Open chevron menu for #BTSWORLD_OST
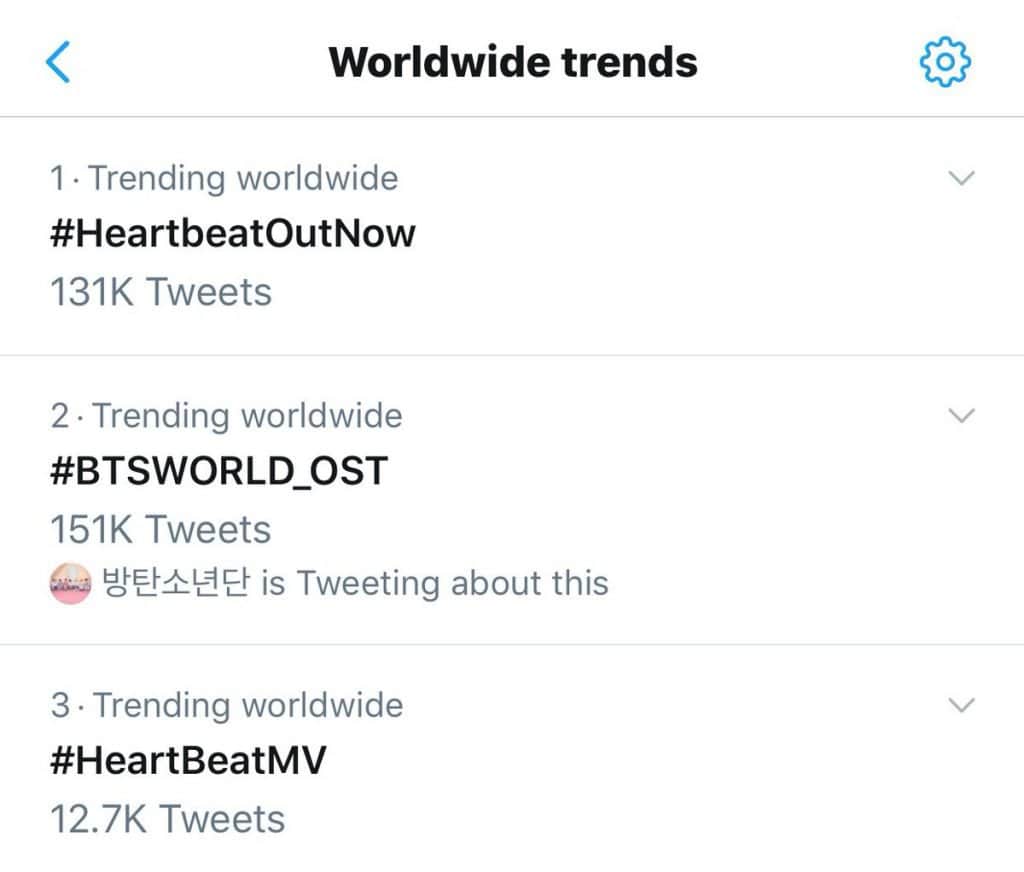 tap(960, 416)
